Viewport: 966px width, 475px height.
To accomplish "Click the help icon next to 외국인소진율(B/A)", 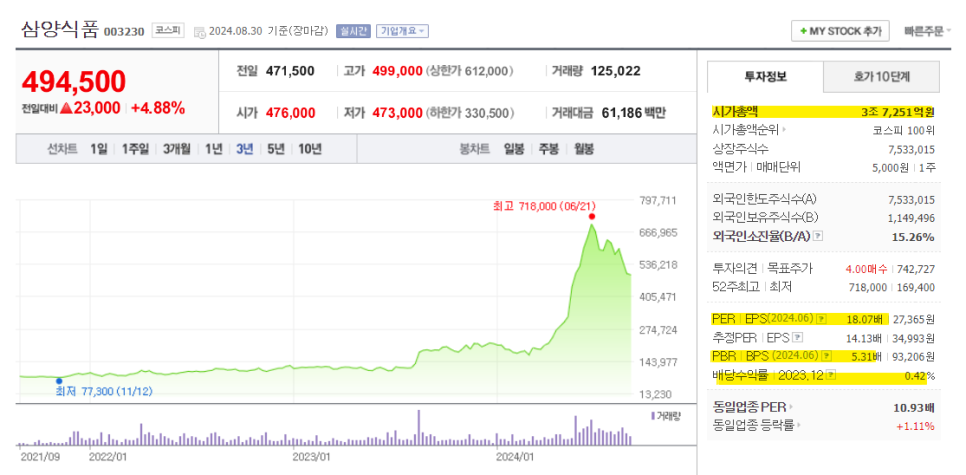I will click(818, 237).
